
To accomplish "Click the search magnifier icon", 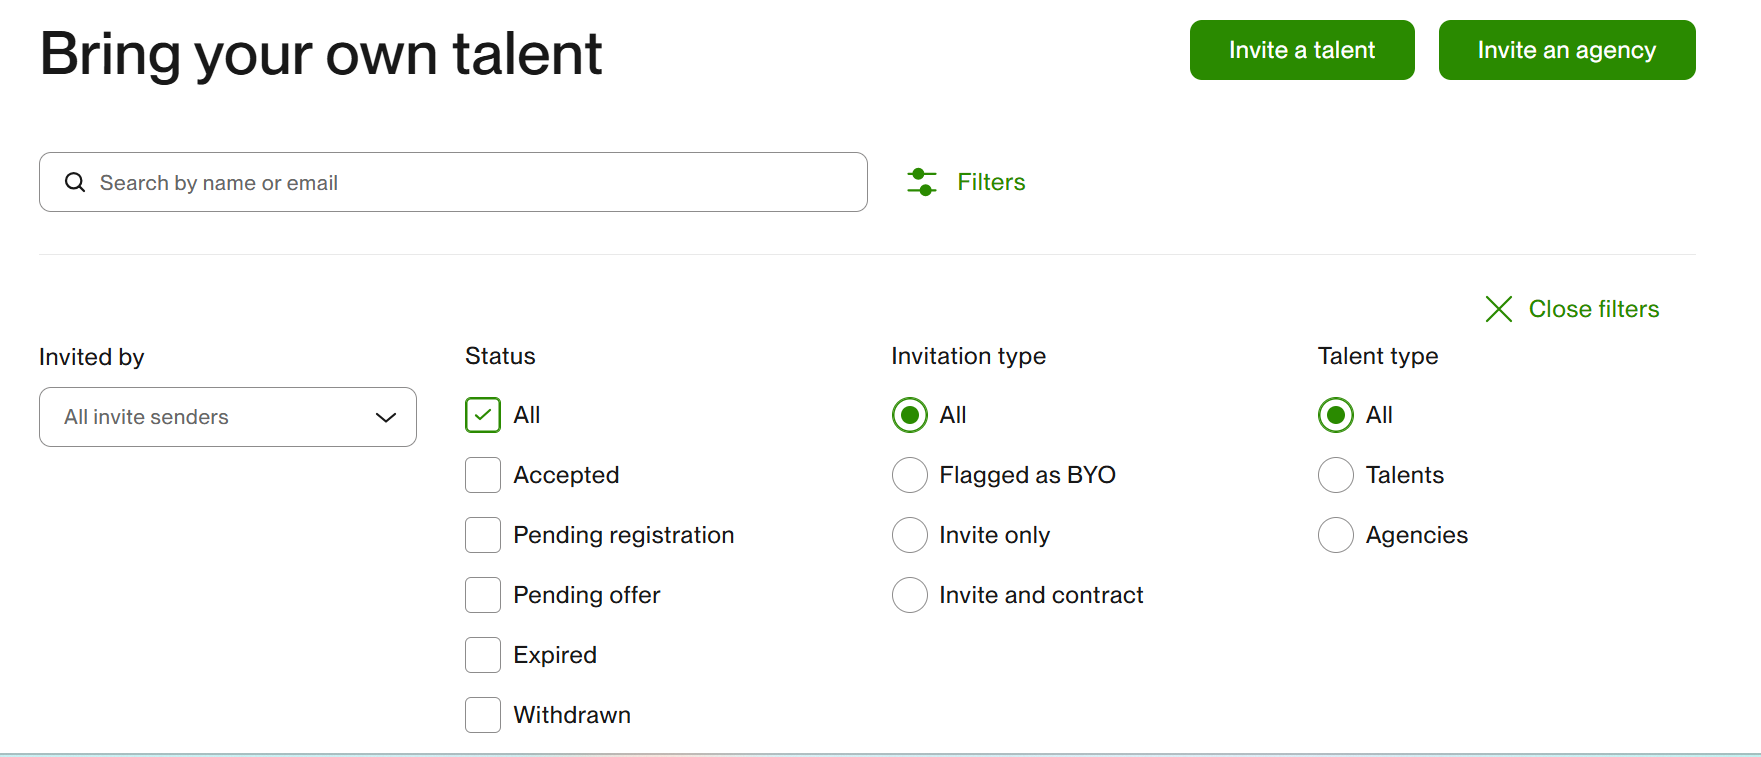I will point(75,182).
